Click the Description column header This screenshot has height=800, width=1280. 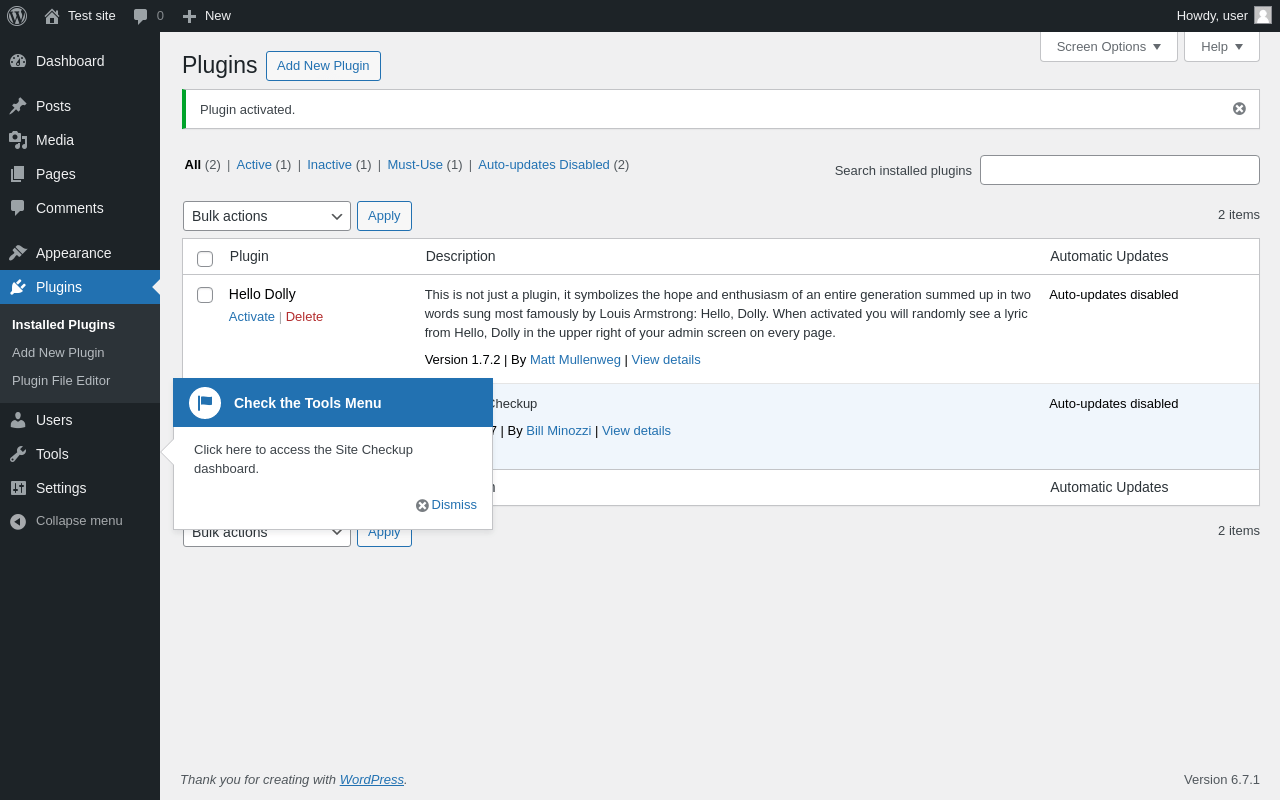[461, 256]
